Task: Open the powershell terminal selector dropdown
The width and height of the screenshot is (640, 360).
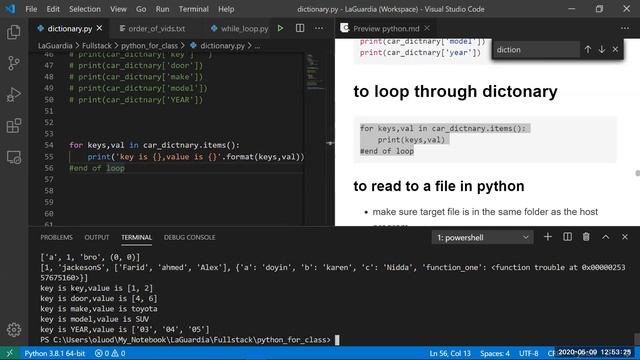Action: point(482,238)
